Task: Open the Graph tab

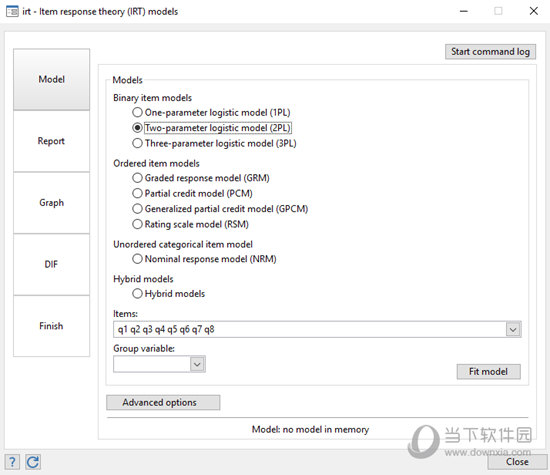Action: pyautogui.click(x=52, y=203)
